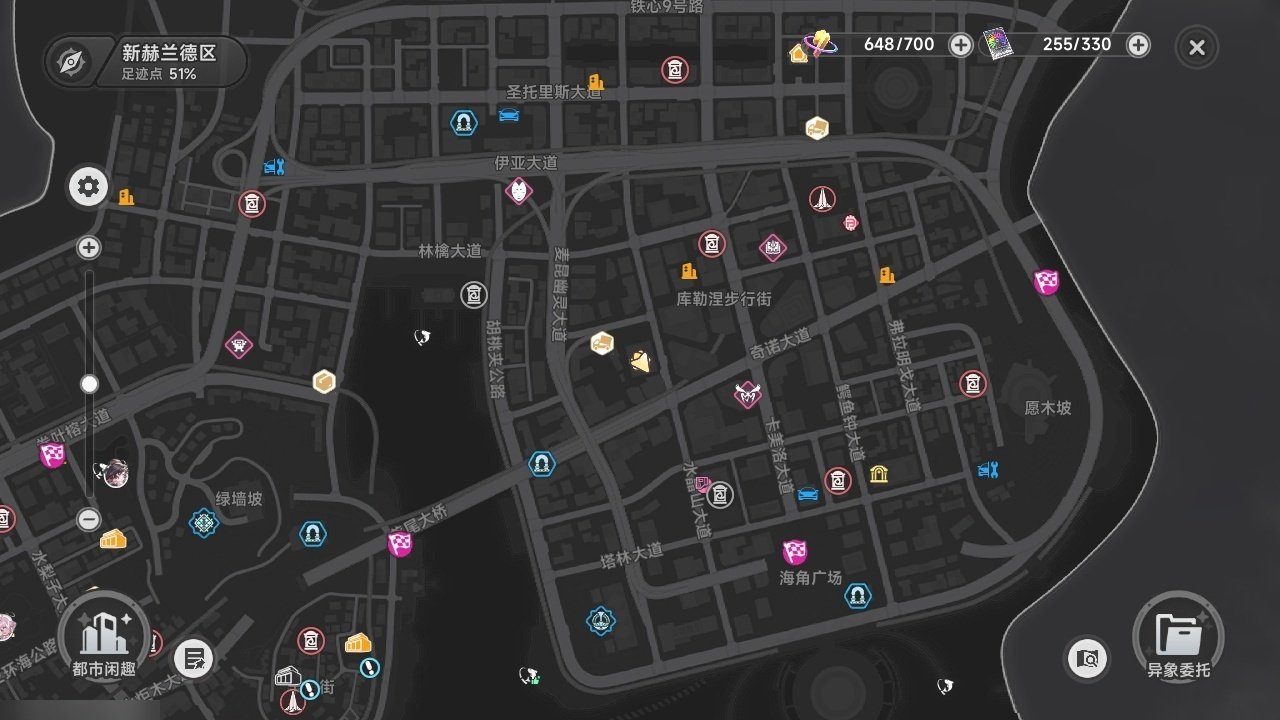
Task: Select the gray marker beside 林檎大道
Action: [x=474, y=295]
